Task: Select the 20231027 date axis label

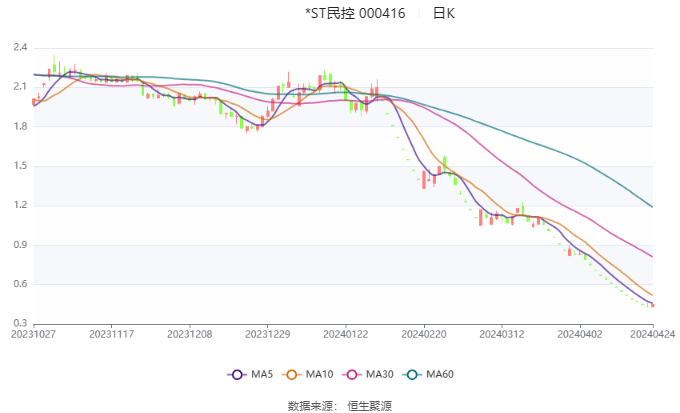Action: tap(33, 334)
